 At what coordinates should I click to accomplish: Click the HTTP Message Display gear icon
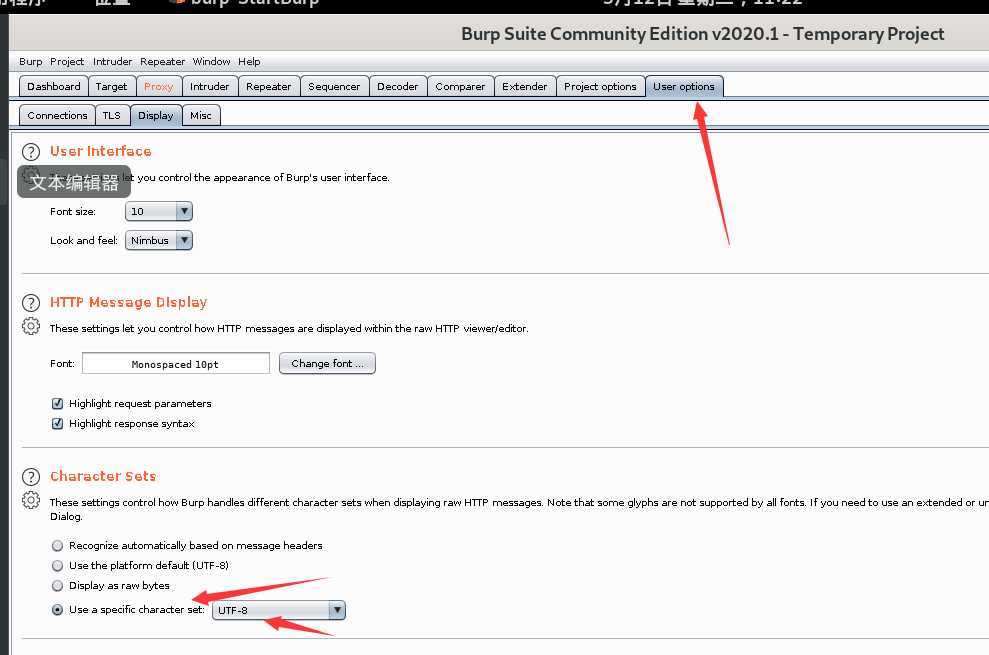tap(30, 326)
